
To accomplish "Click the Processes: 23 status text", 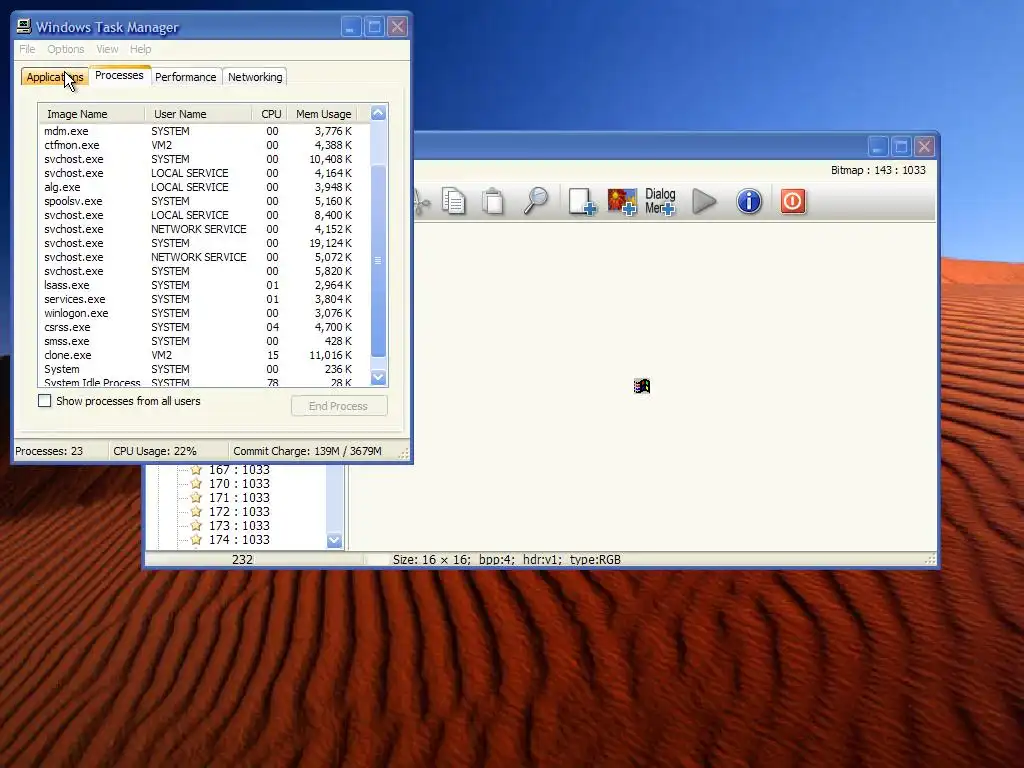I will click(49, 451).
